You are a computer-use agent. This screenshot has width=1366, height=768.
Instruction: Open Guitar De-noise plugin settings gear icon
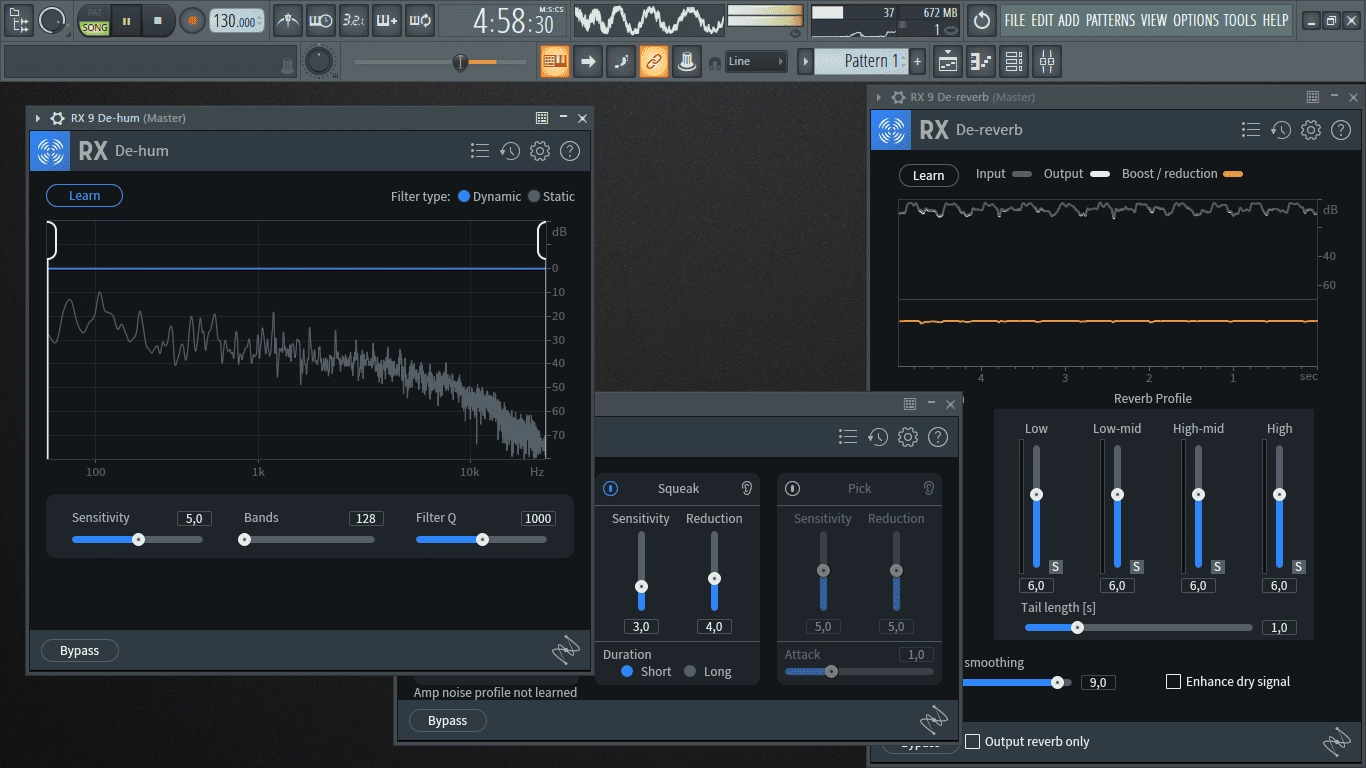[908, 437]
